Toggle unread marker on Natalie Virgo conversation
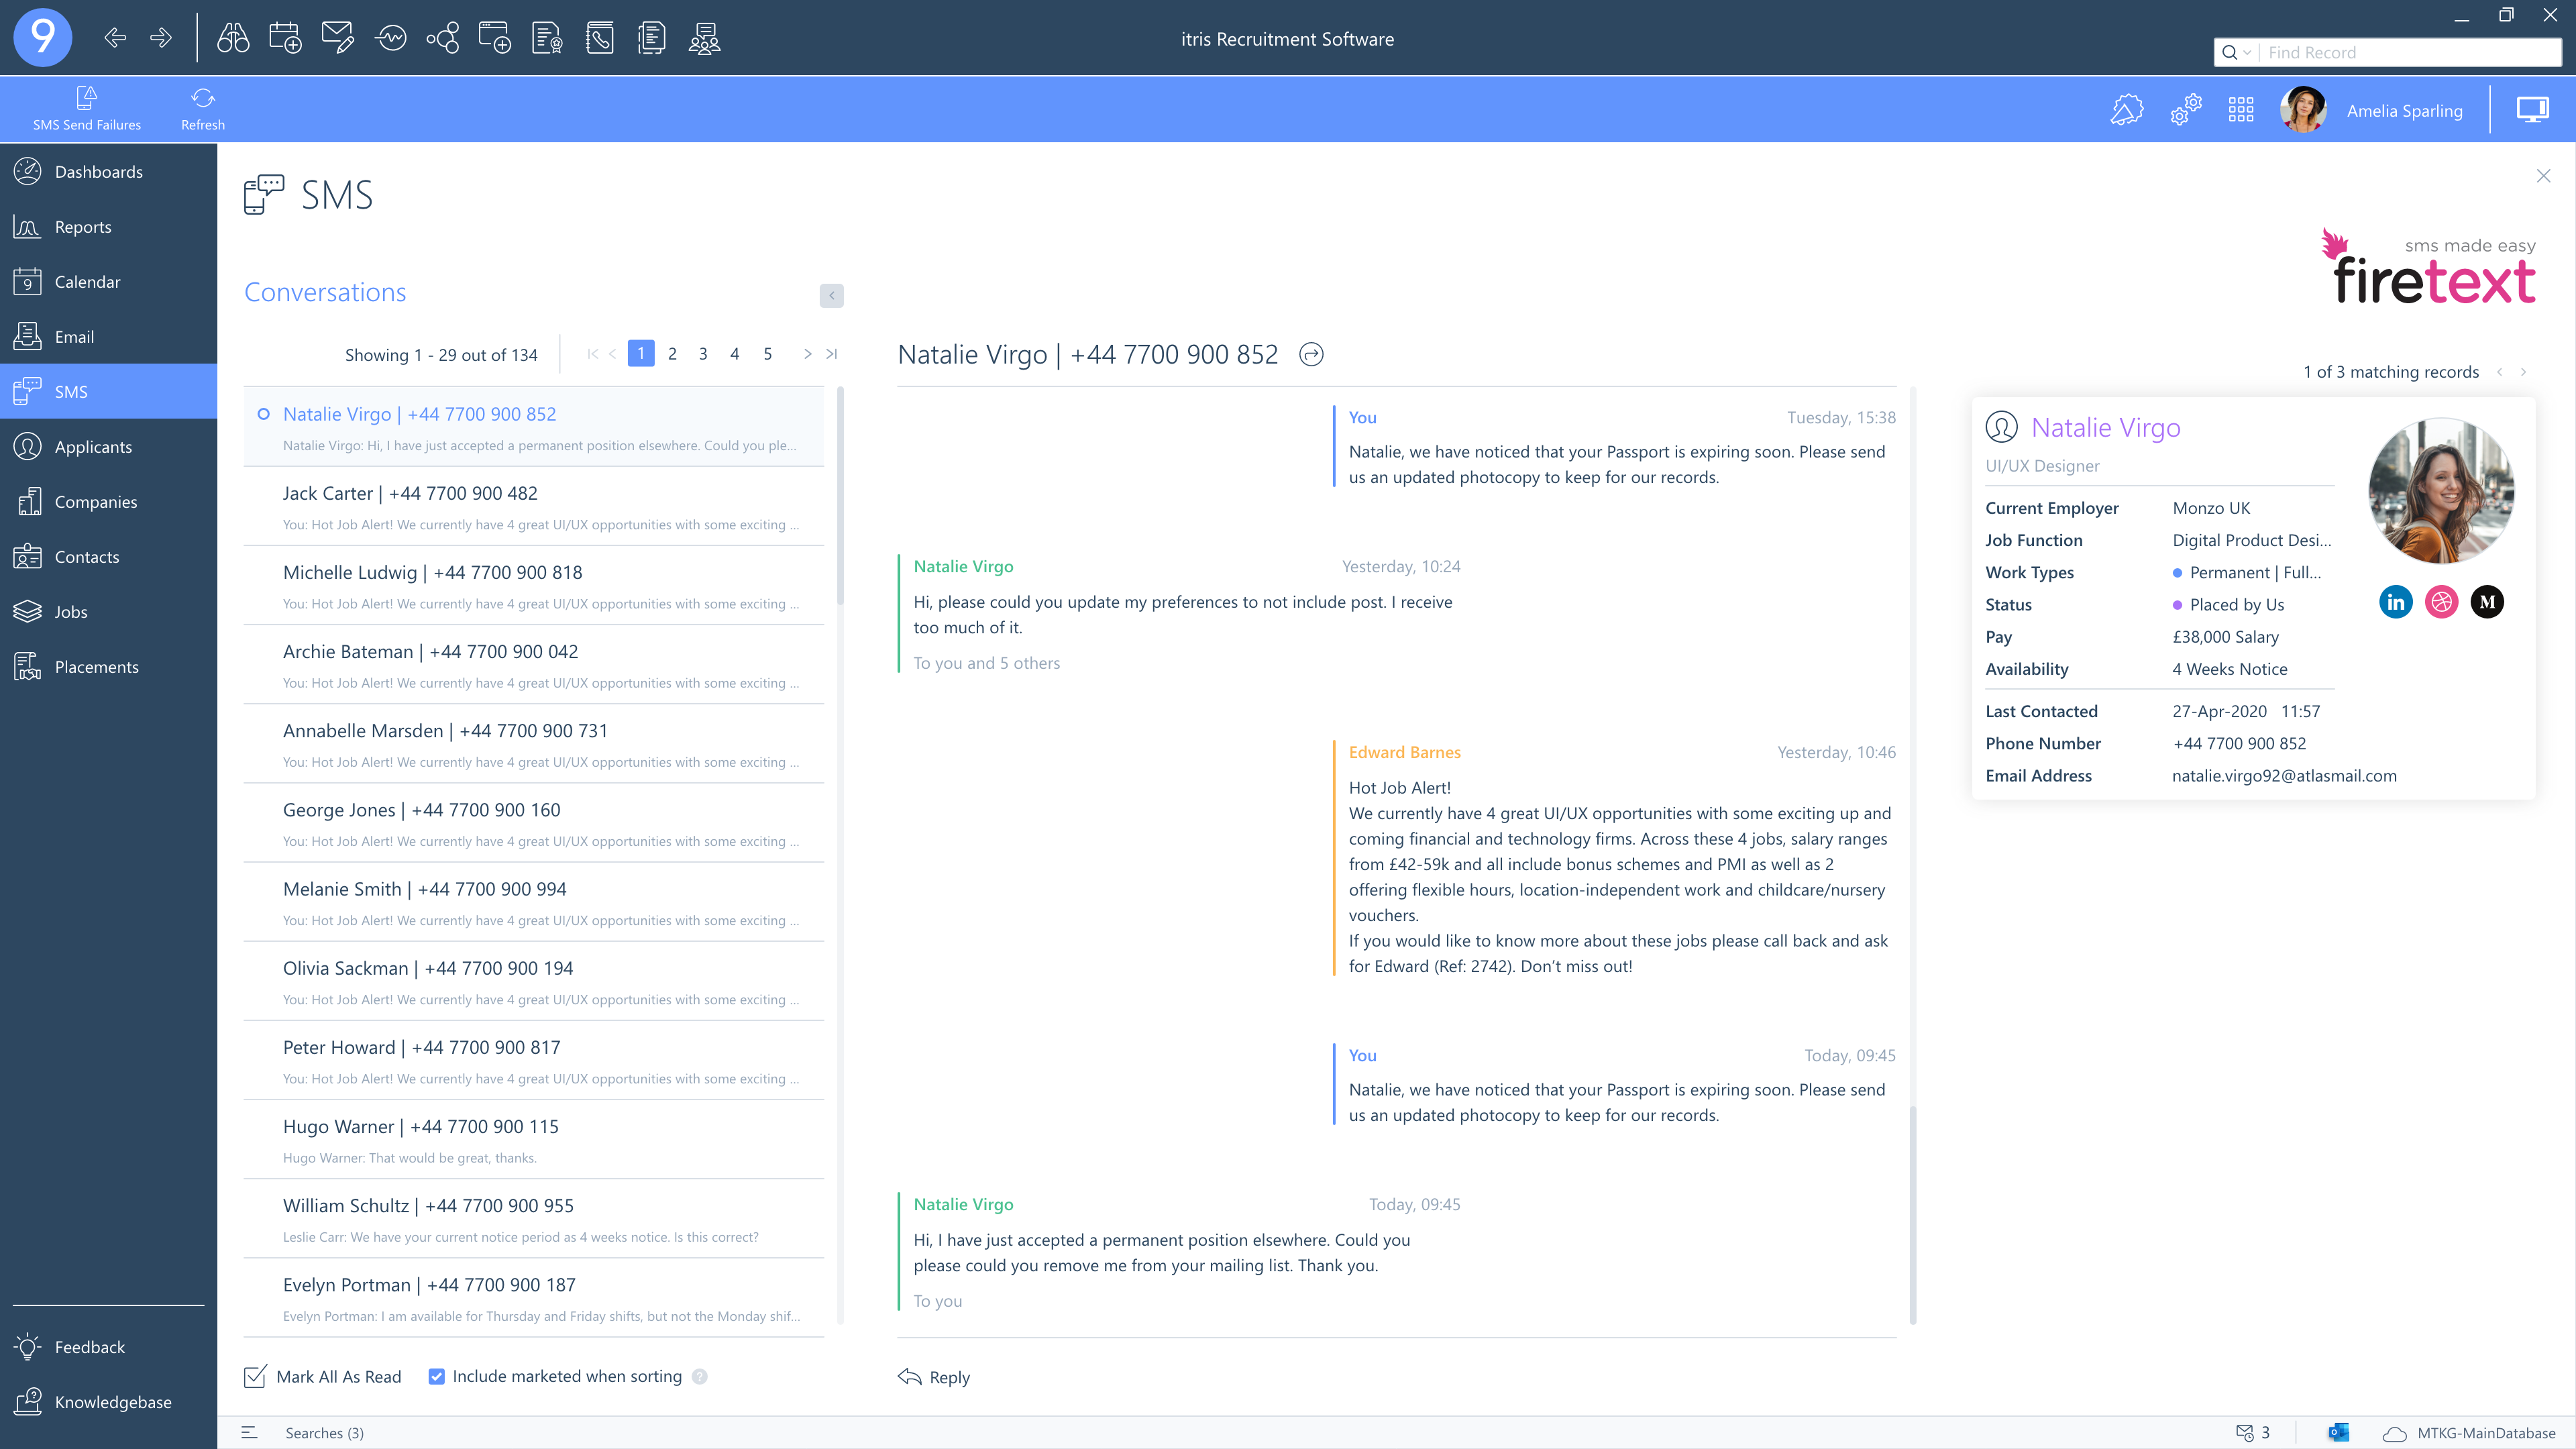 263,414
